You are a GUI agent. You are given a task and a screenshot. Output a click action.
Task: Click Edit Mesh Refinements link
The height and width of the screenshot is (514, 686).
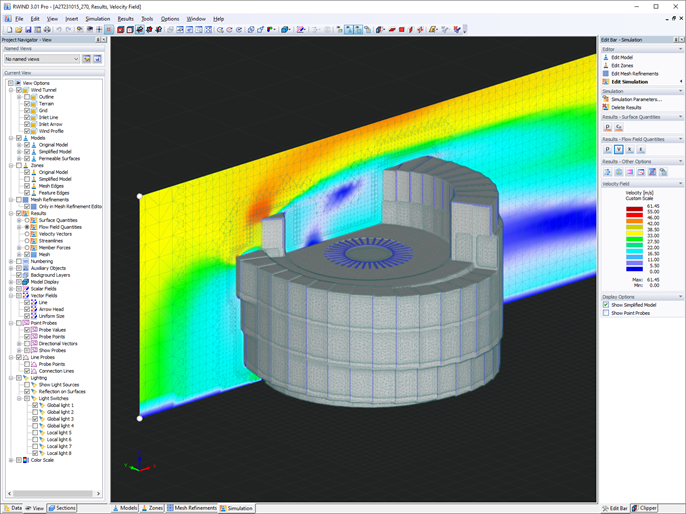point(634,74)
